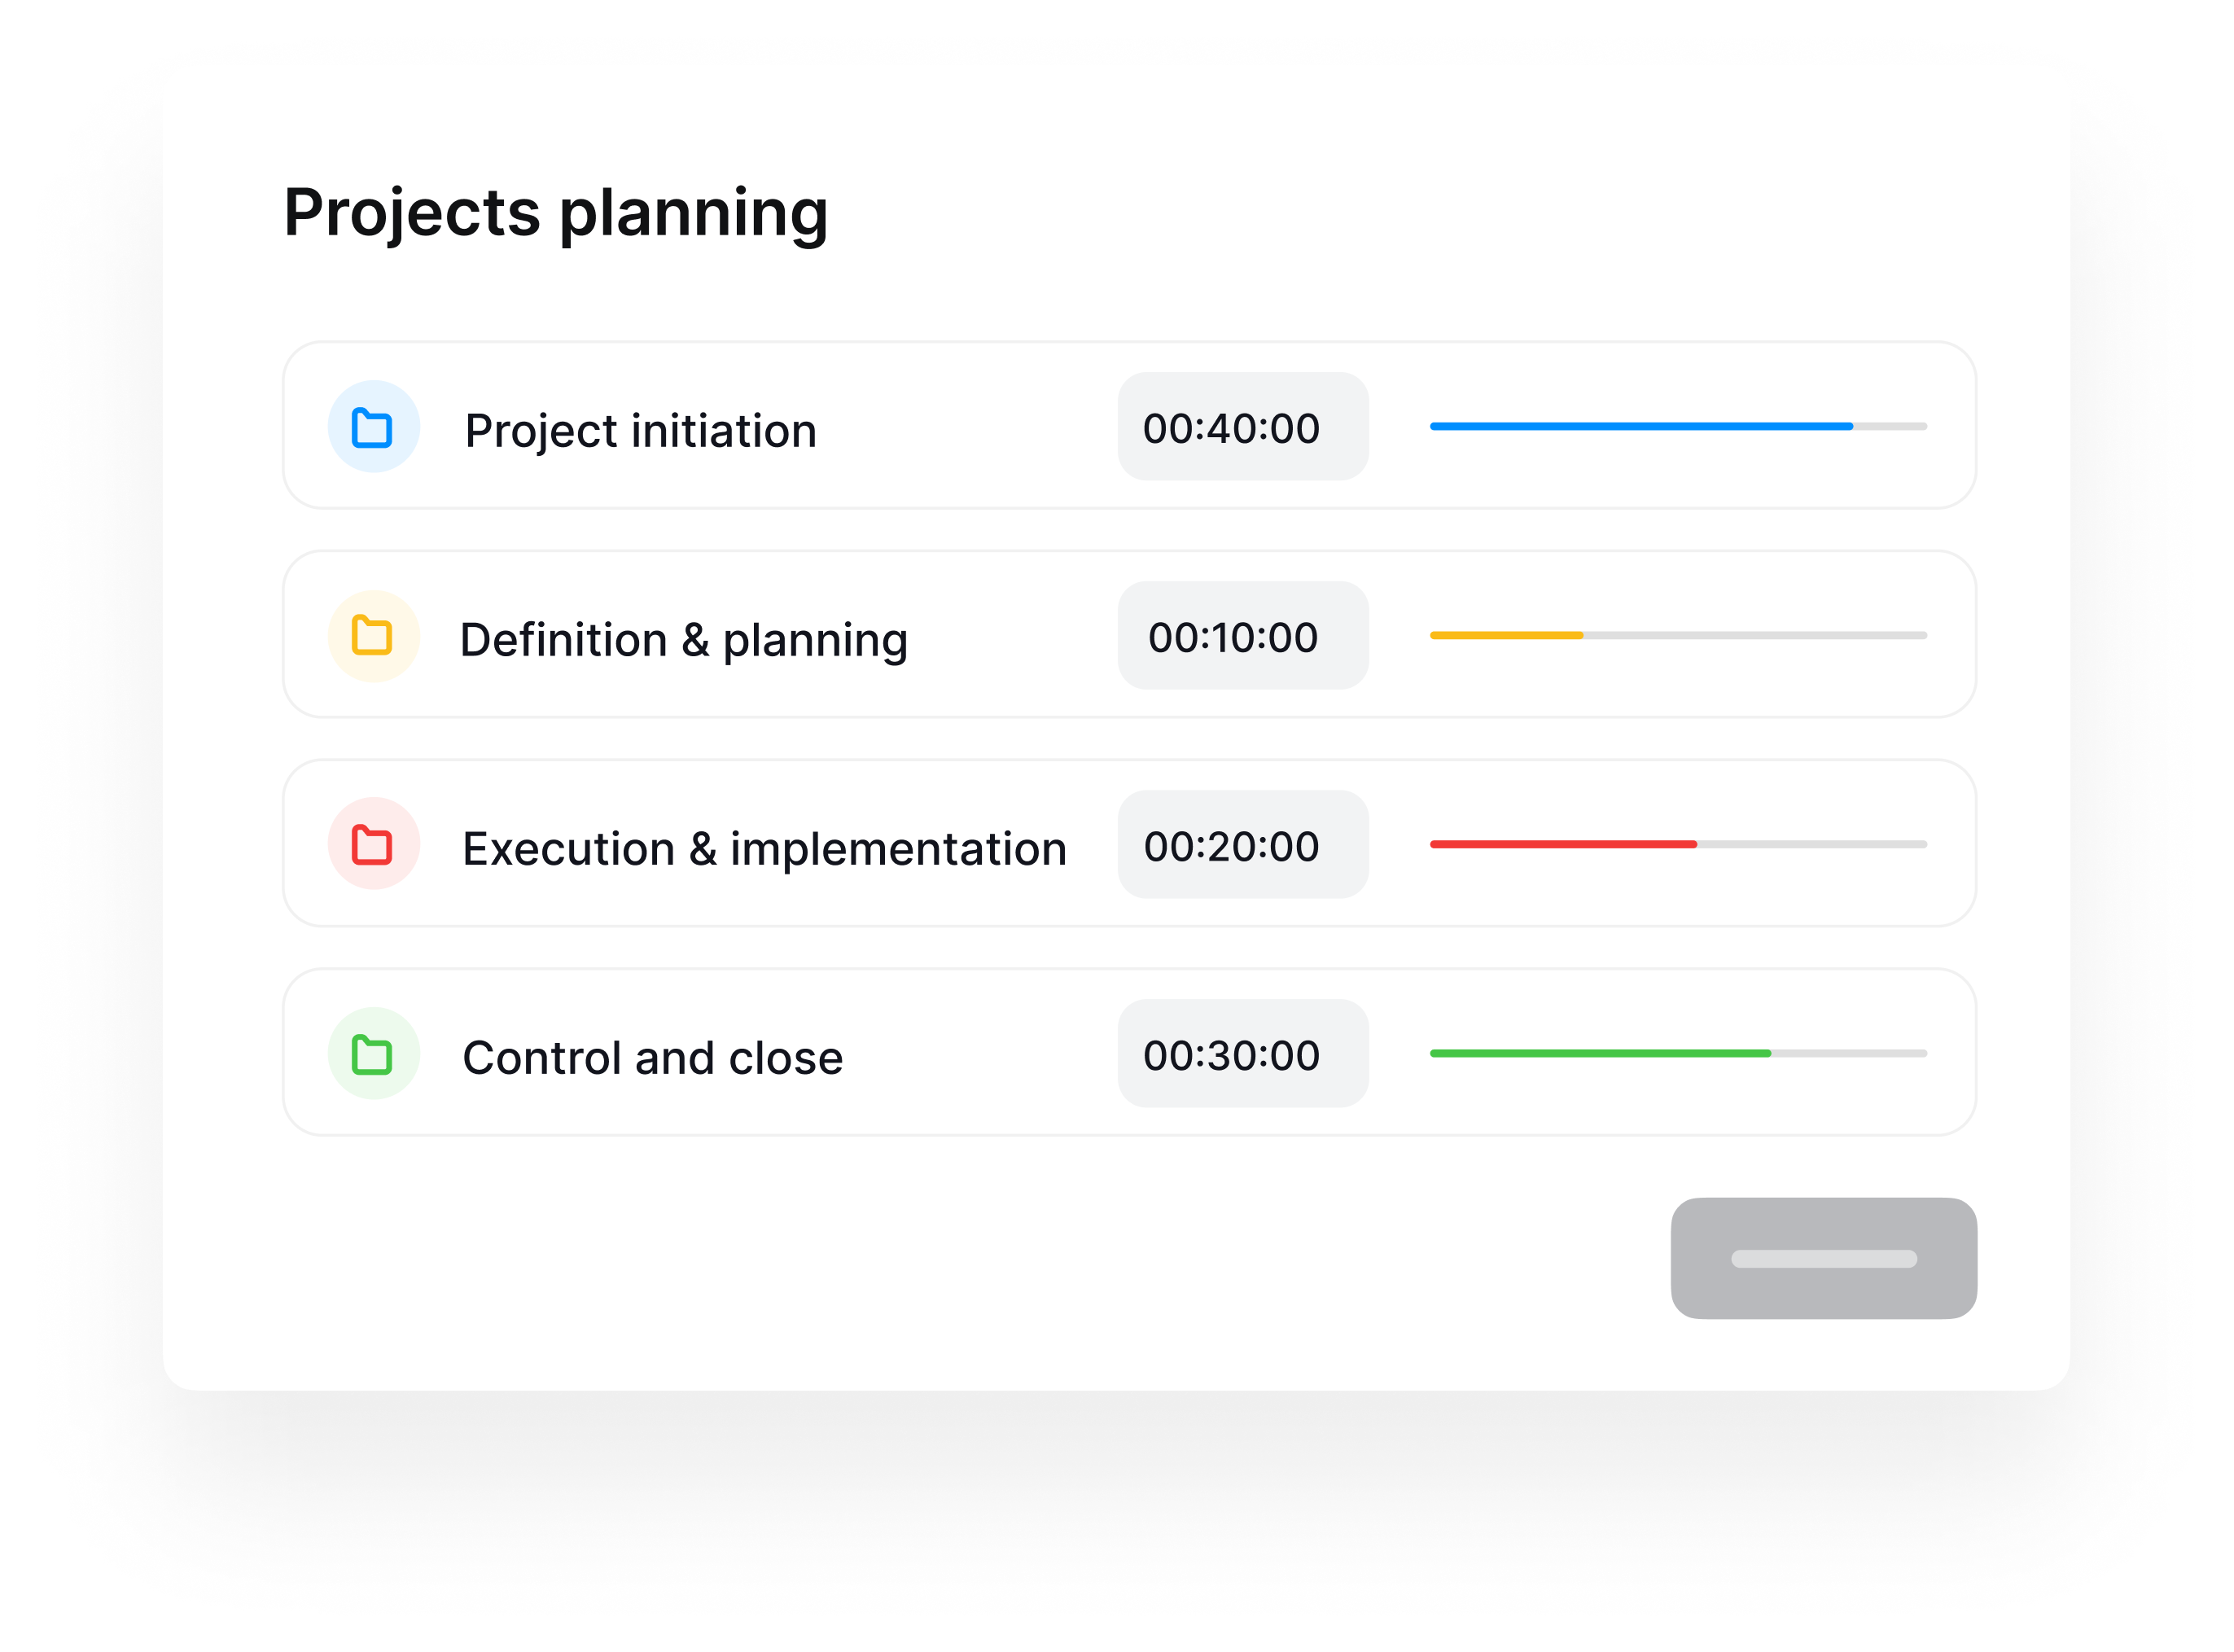The width and height of the screenshot is (2234, 1652).
Task: Click the 00:40:00 time field
Action: click(1242, 427)
